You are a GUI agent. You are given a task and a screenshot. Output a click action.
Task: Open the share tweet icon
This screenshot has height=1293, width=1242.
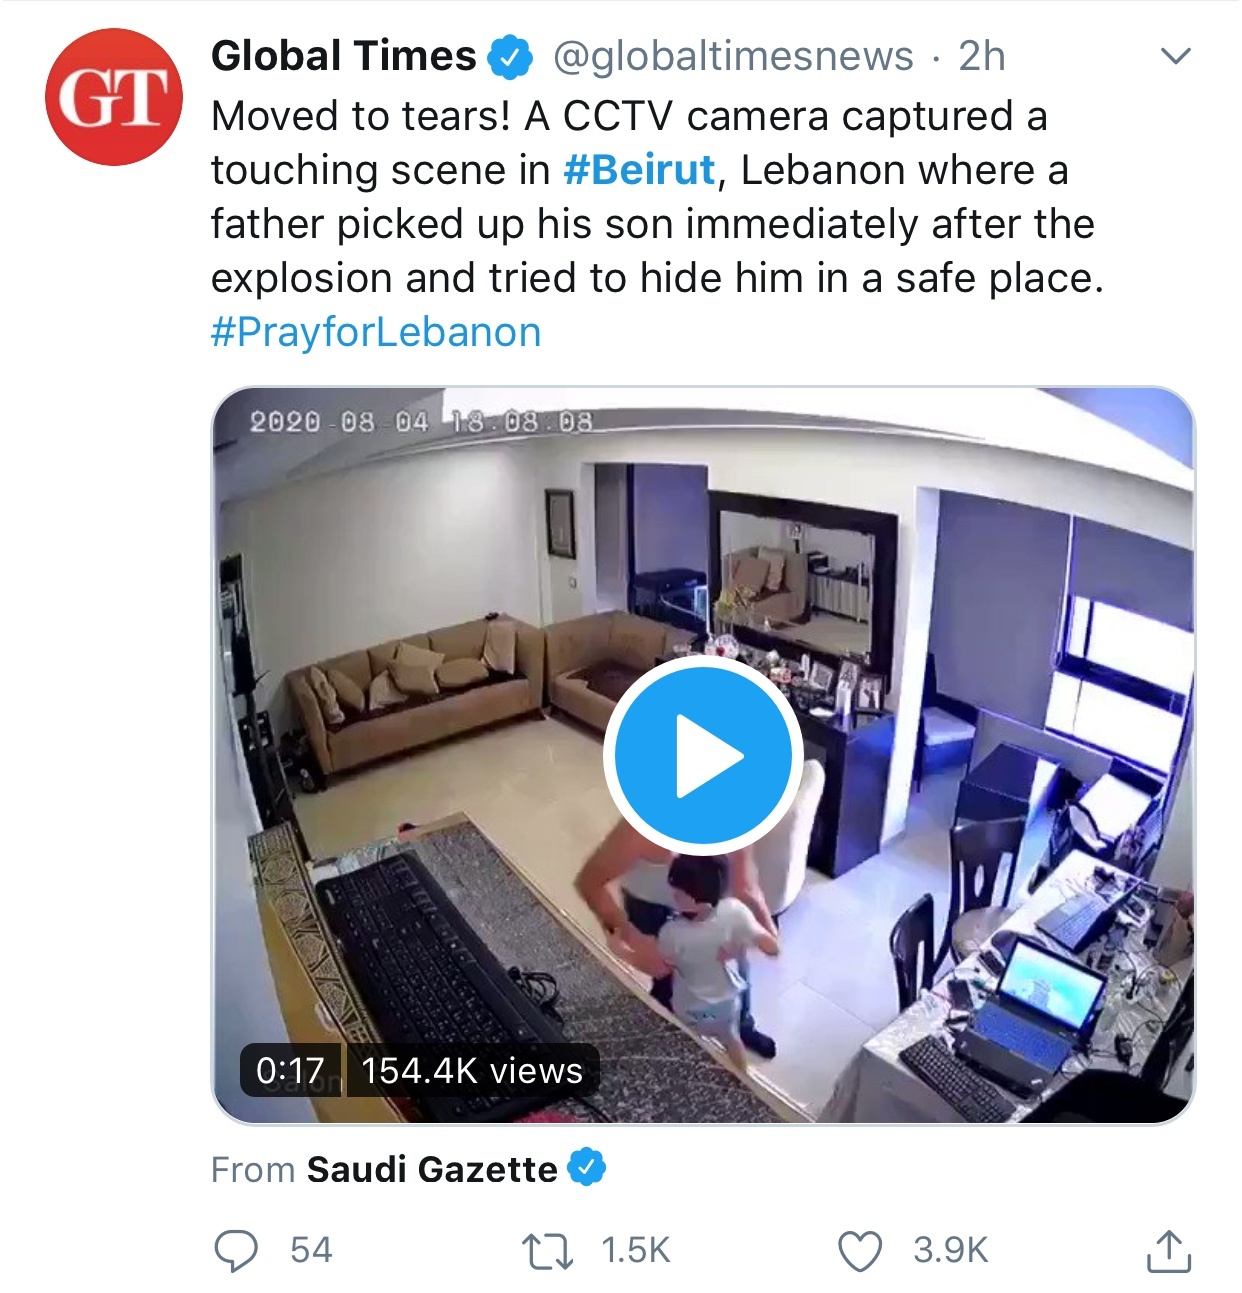[1168, 1250]
